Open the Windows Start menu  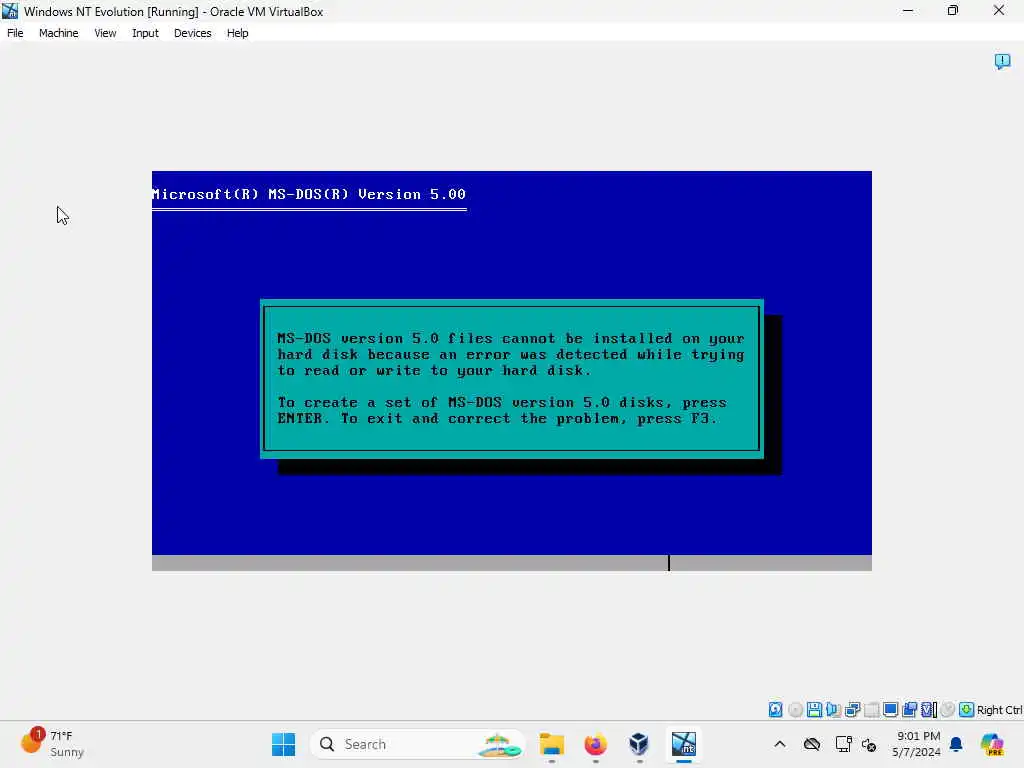point(283,744)
